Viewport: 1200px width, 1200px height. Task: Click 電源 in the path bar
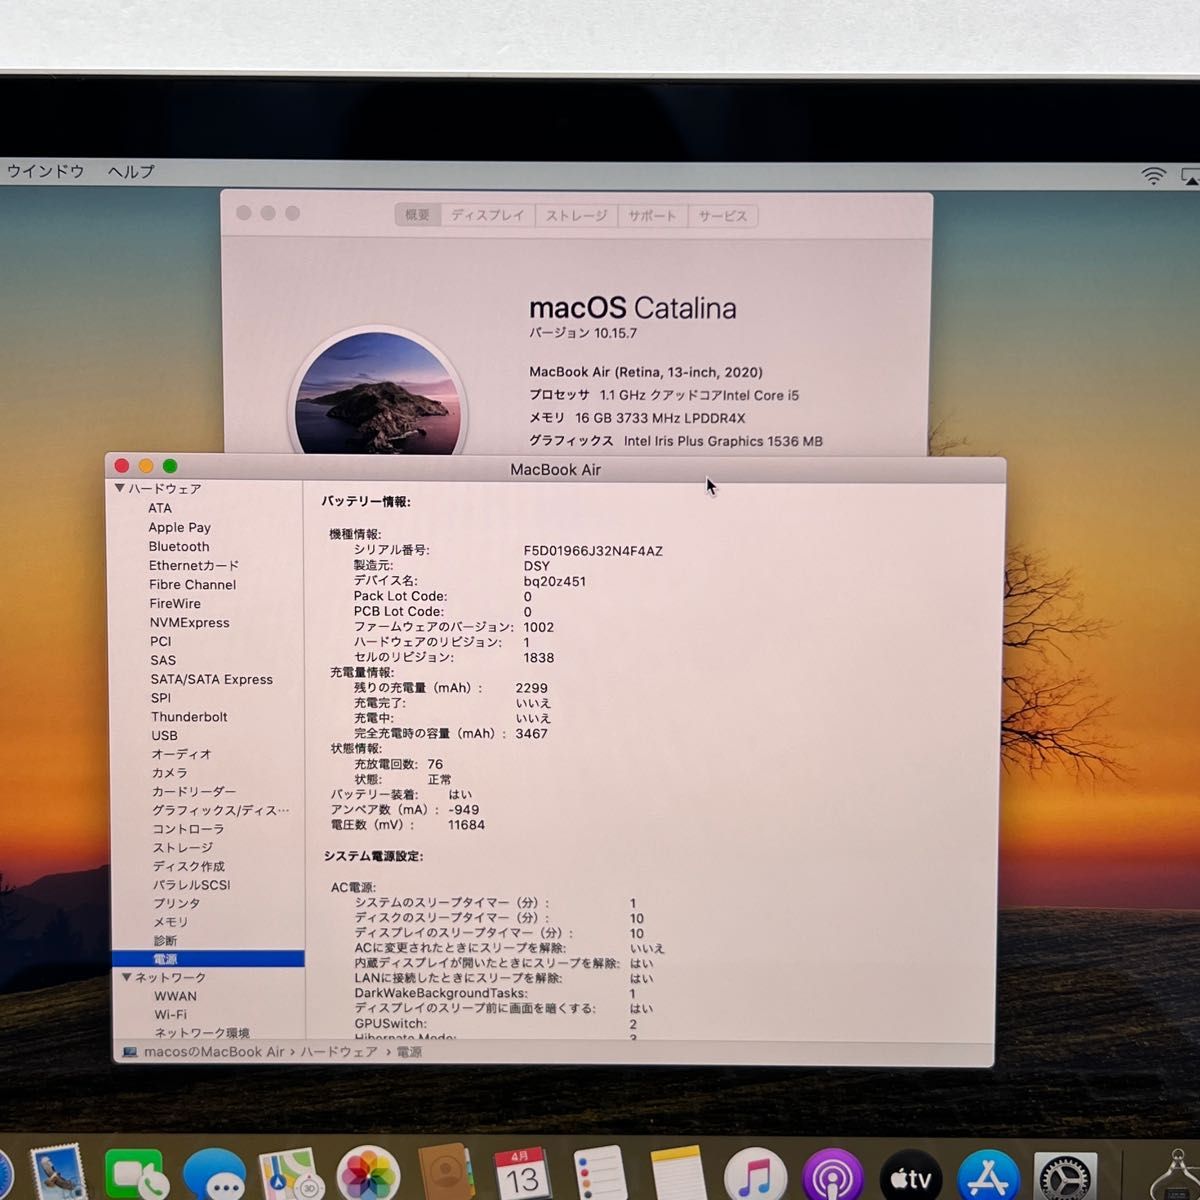tap(409, 1052)
